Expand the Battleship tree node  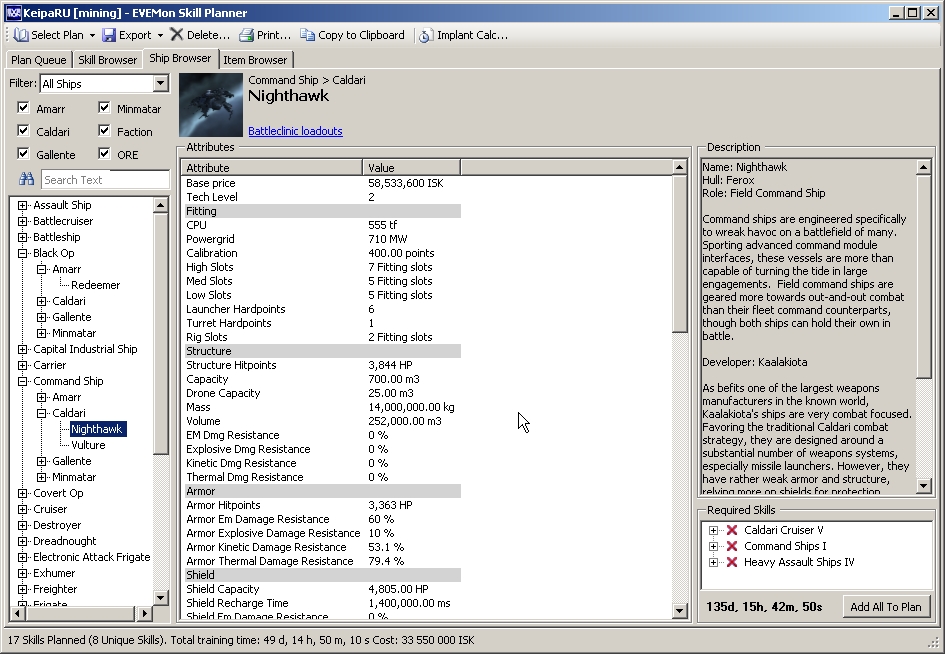pyautogui.click(x=23, y=237)
